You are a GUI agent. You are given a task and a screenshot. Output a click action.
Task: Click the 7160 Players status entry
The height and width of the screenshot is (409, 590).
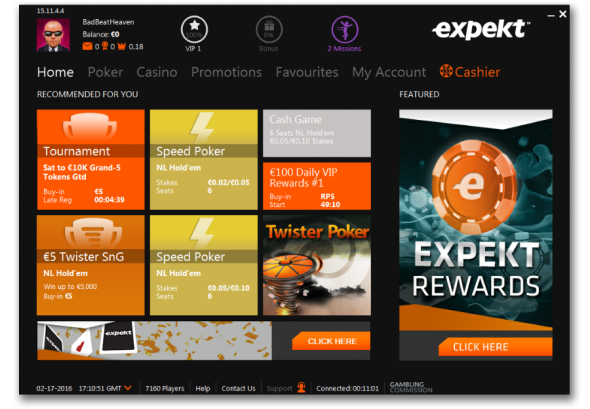pyautogui.click(x=165, y=388)
